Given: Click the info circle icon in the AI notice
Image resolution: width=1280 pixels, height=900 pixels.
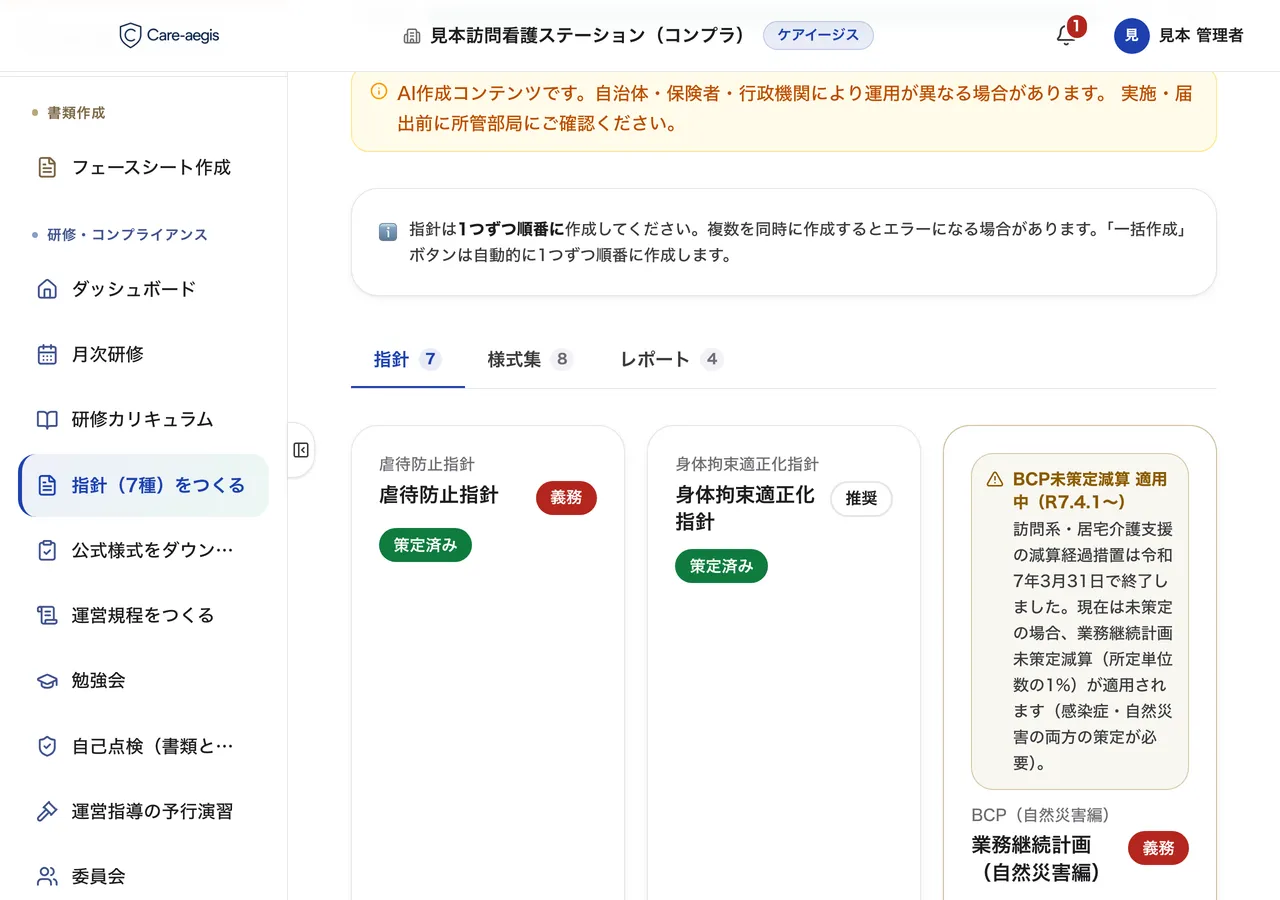Looking at the screenshot, I should click(x=379, y=92).
